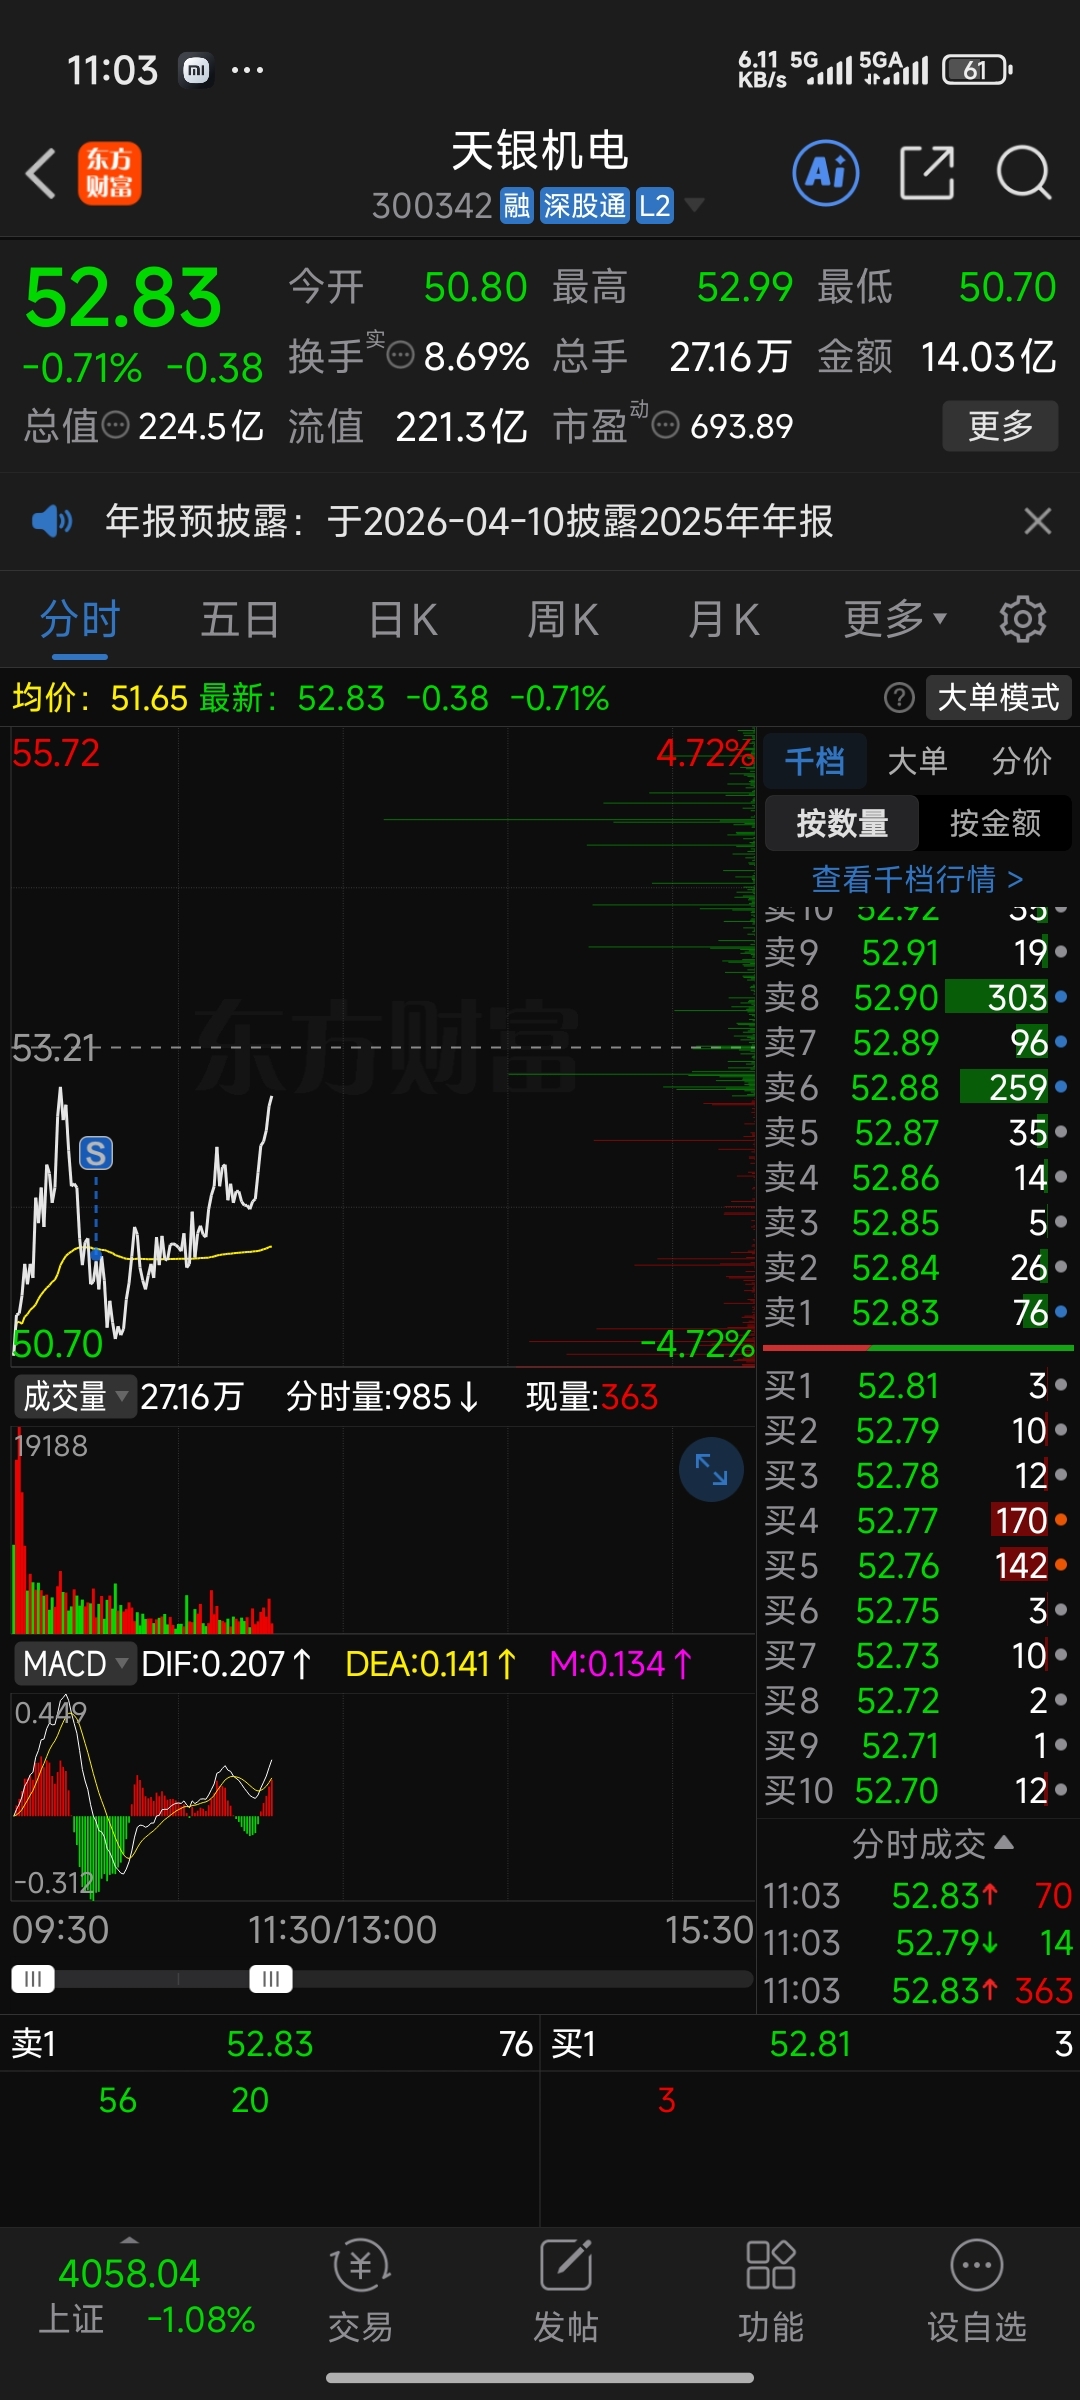The height and width of the screenshot is (2400, 1080).
Task: Select the 大单 tab
Action: coord(917,761)
